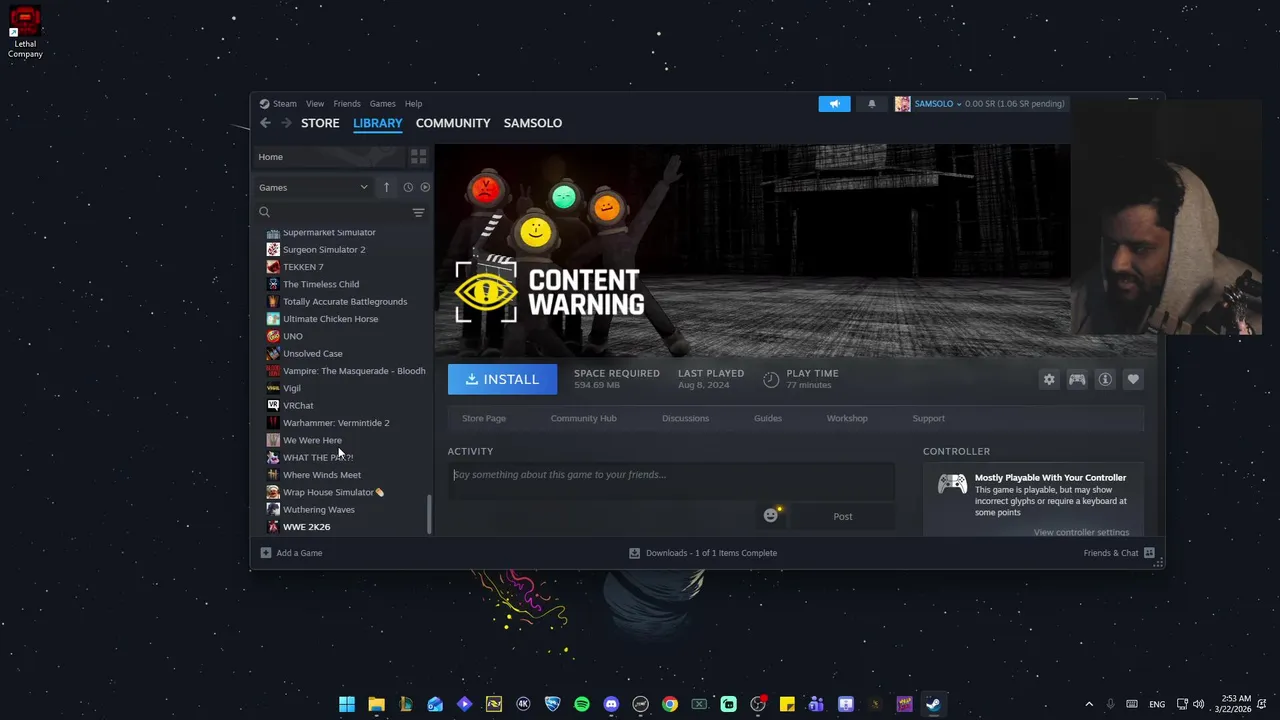This screenshot has height=720, width=1280.
Task: Navigate back with the left arrow
Action: (x=265, y=123)
